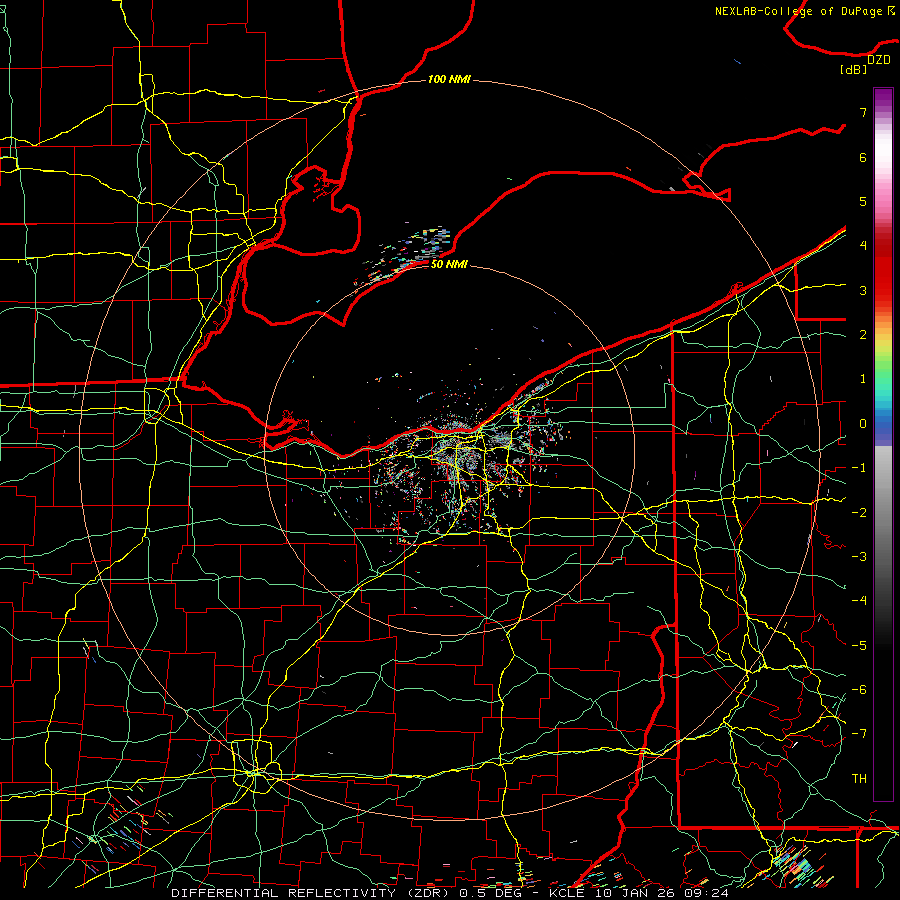Click the KCLE station identifier

(567, 893)
